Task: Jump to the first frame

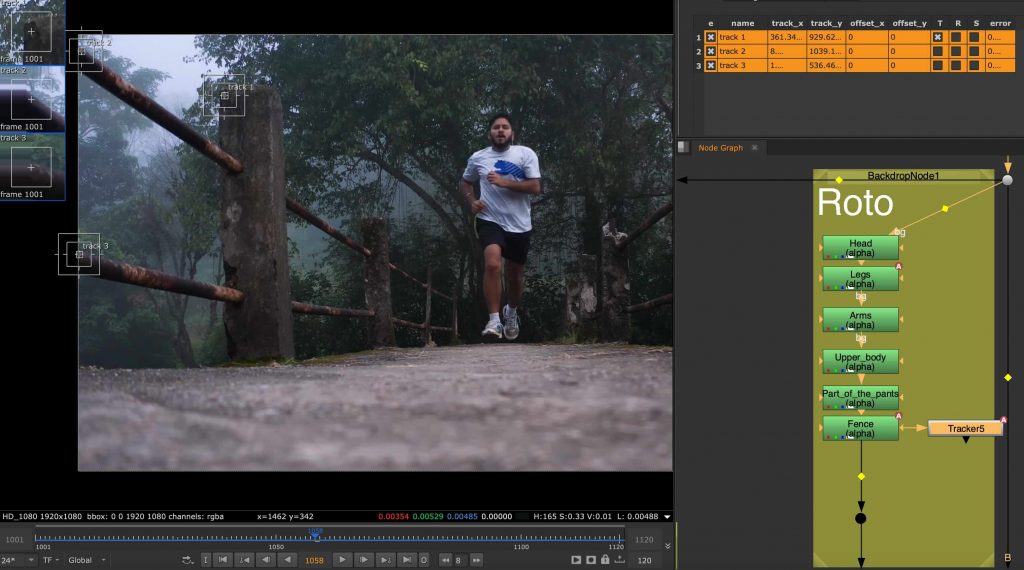Action: point(223,560)
